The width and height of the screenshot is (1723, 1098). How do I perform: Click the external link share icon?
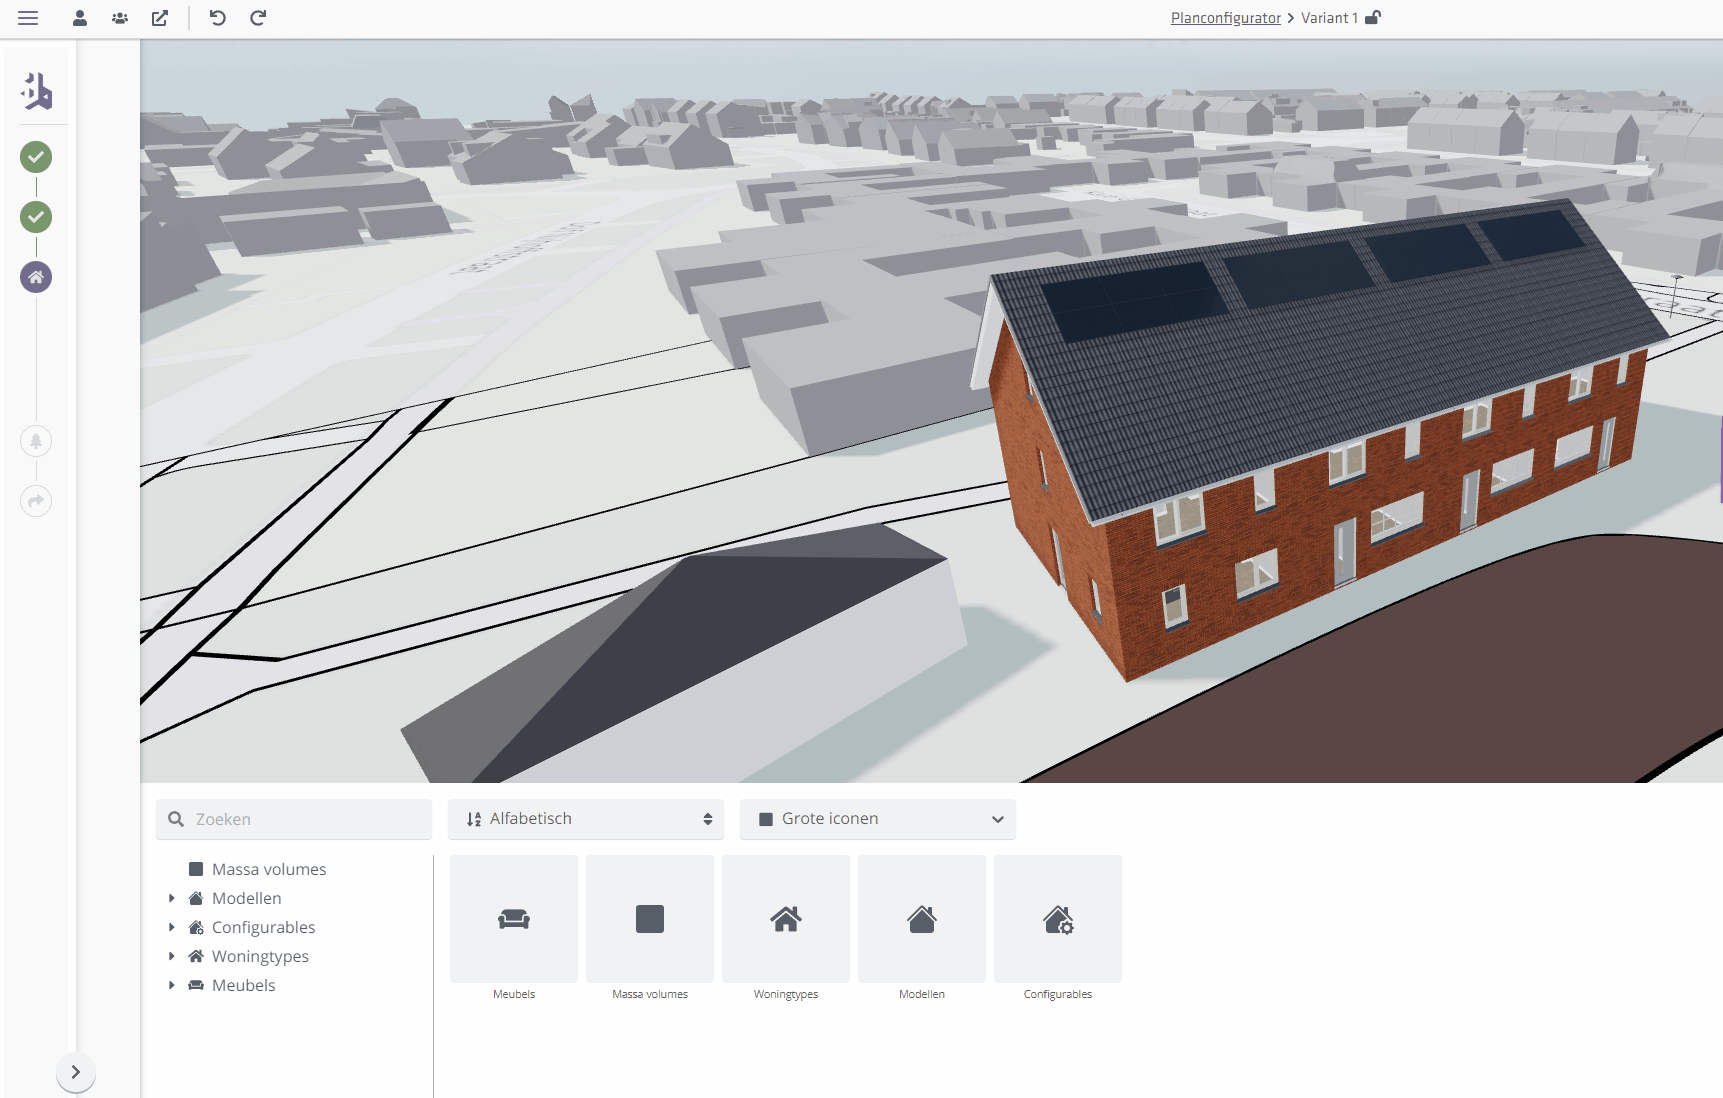click(x=160, y=18)
